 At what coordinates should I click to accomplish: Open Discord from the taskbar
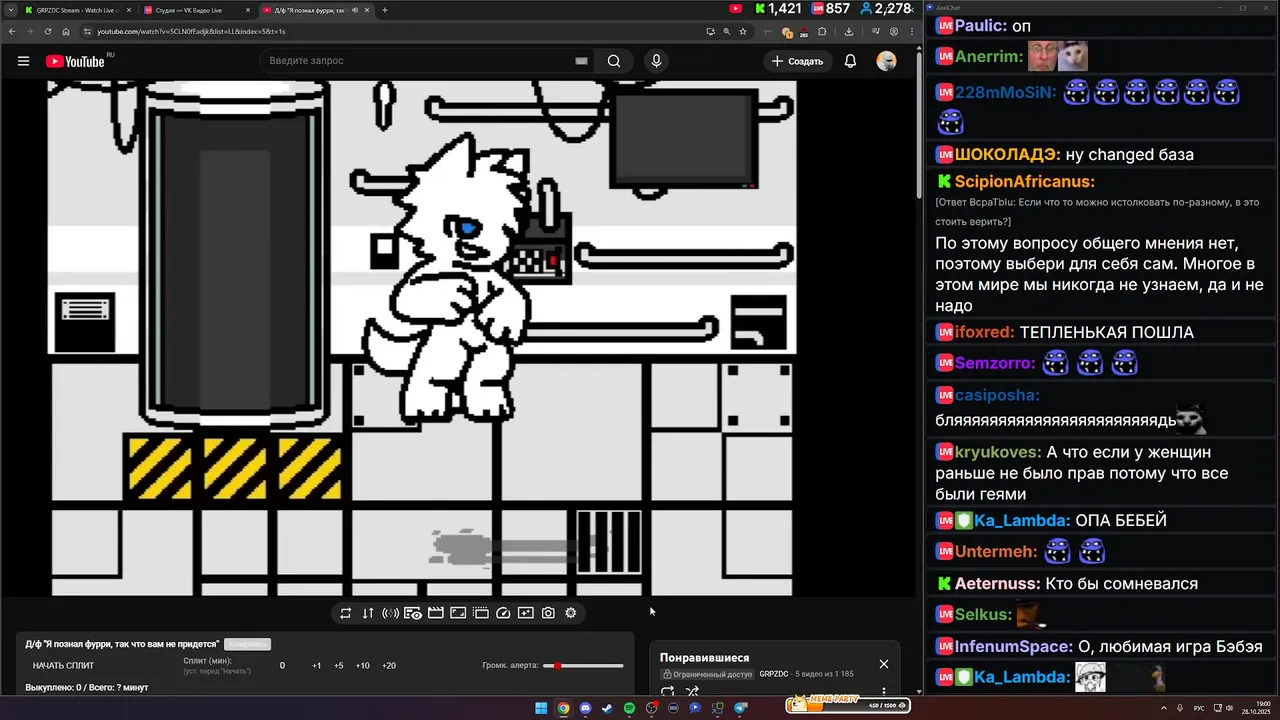[x=585, y=708]
